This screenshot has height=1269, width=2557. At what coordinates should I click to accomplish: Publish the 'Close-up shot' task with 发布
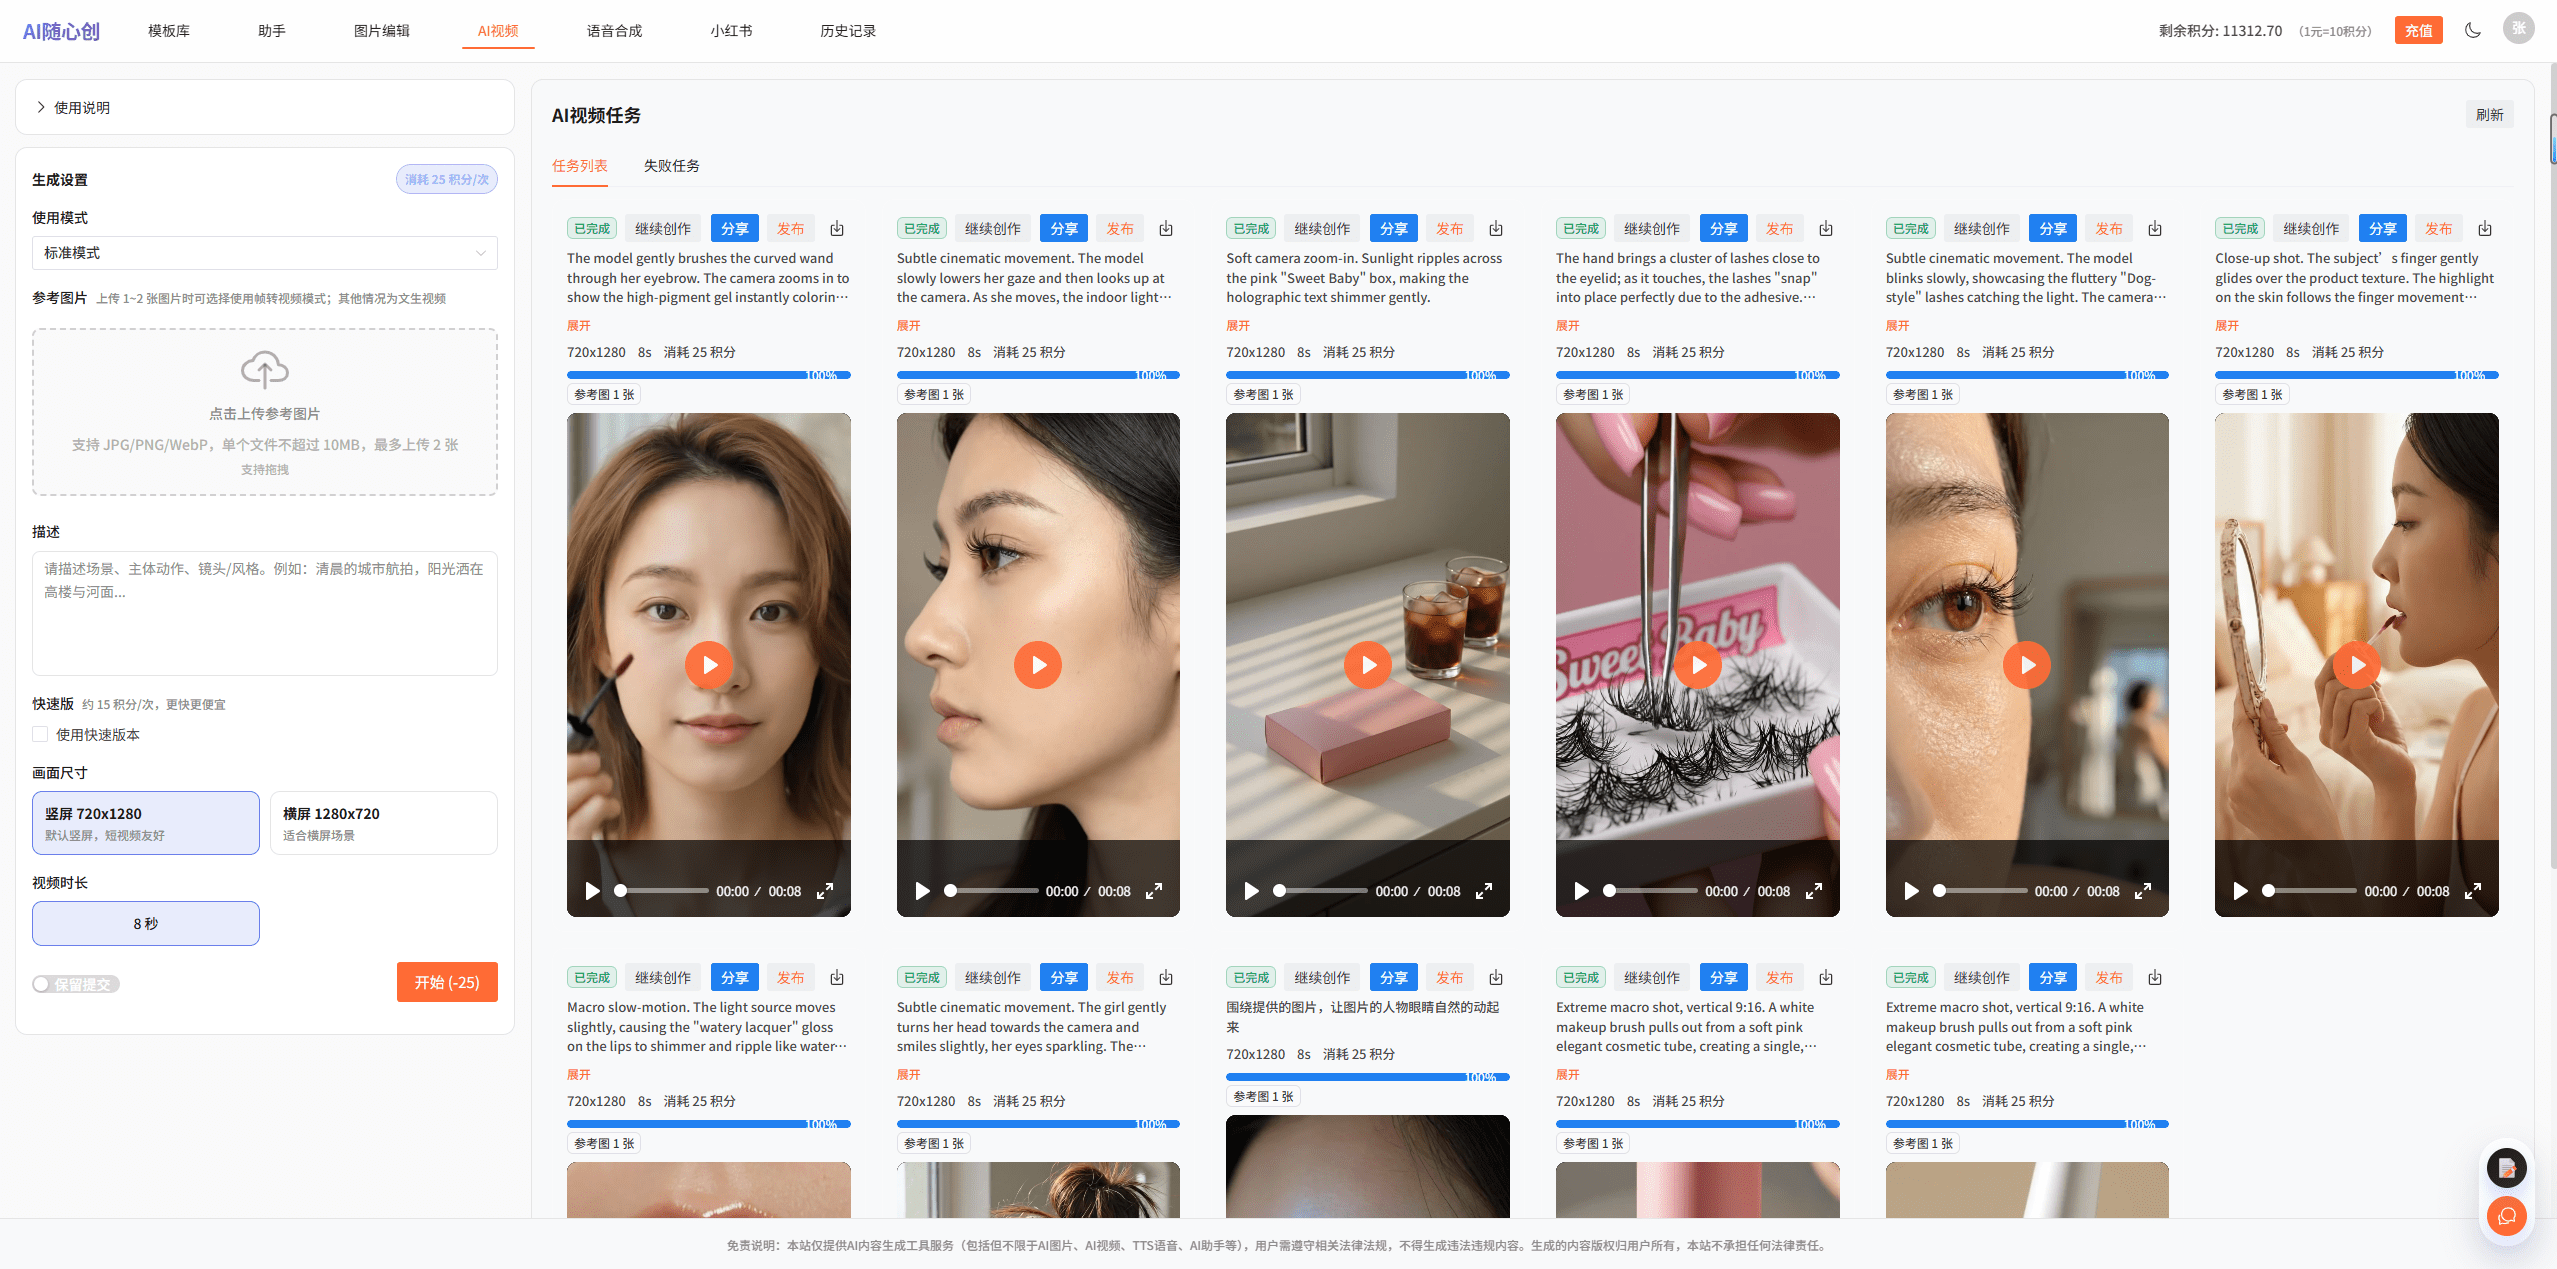(2439, 229)
